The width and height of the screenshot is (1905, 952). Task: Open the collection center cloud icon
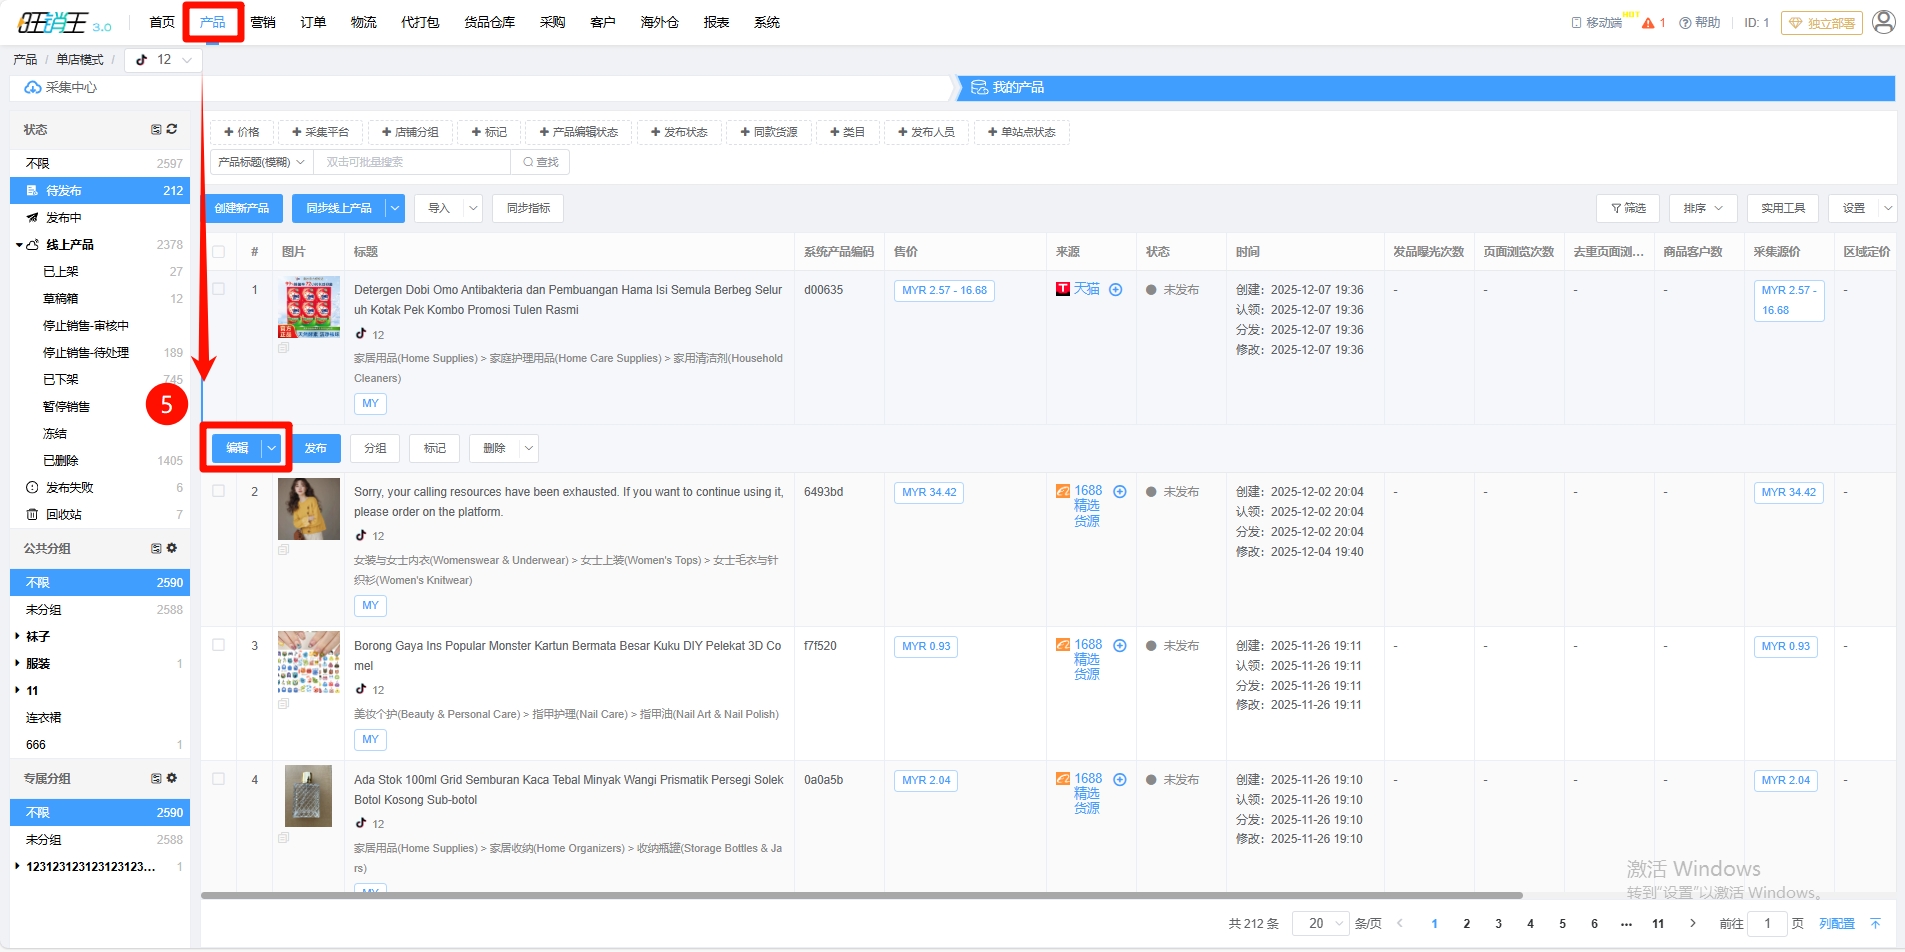(33, 88)
